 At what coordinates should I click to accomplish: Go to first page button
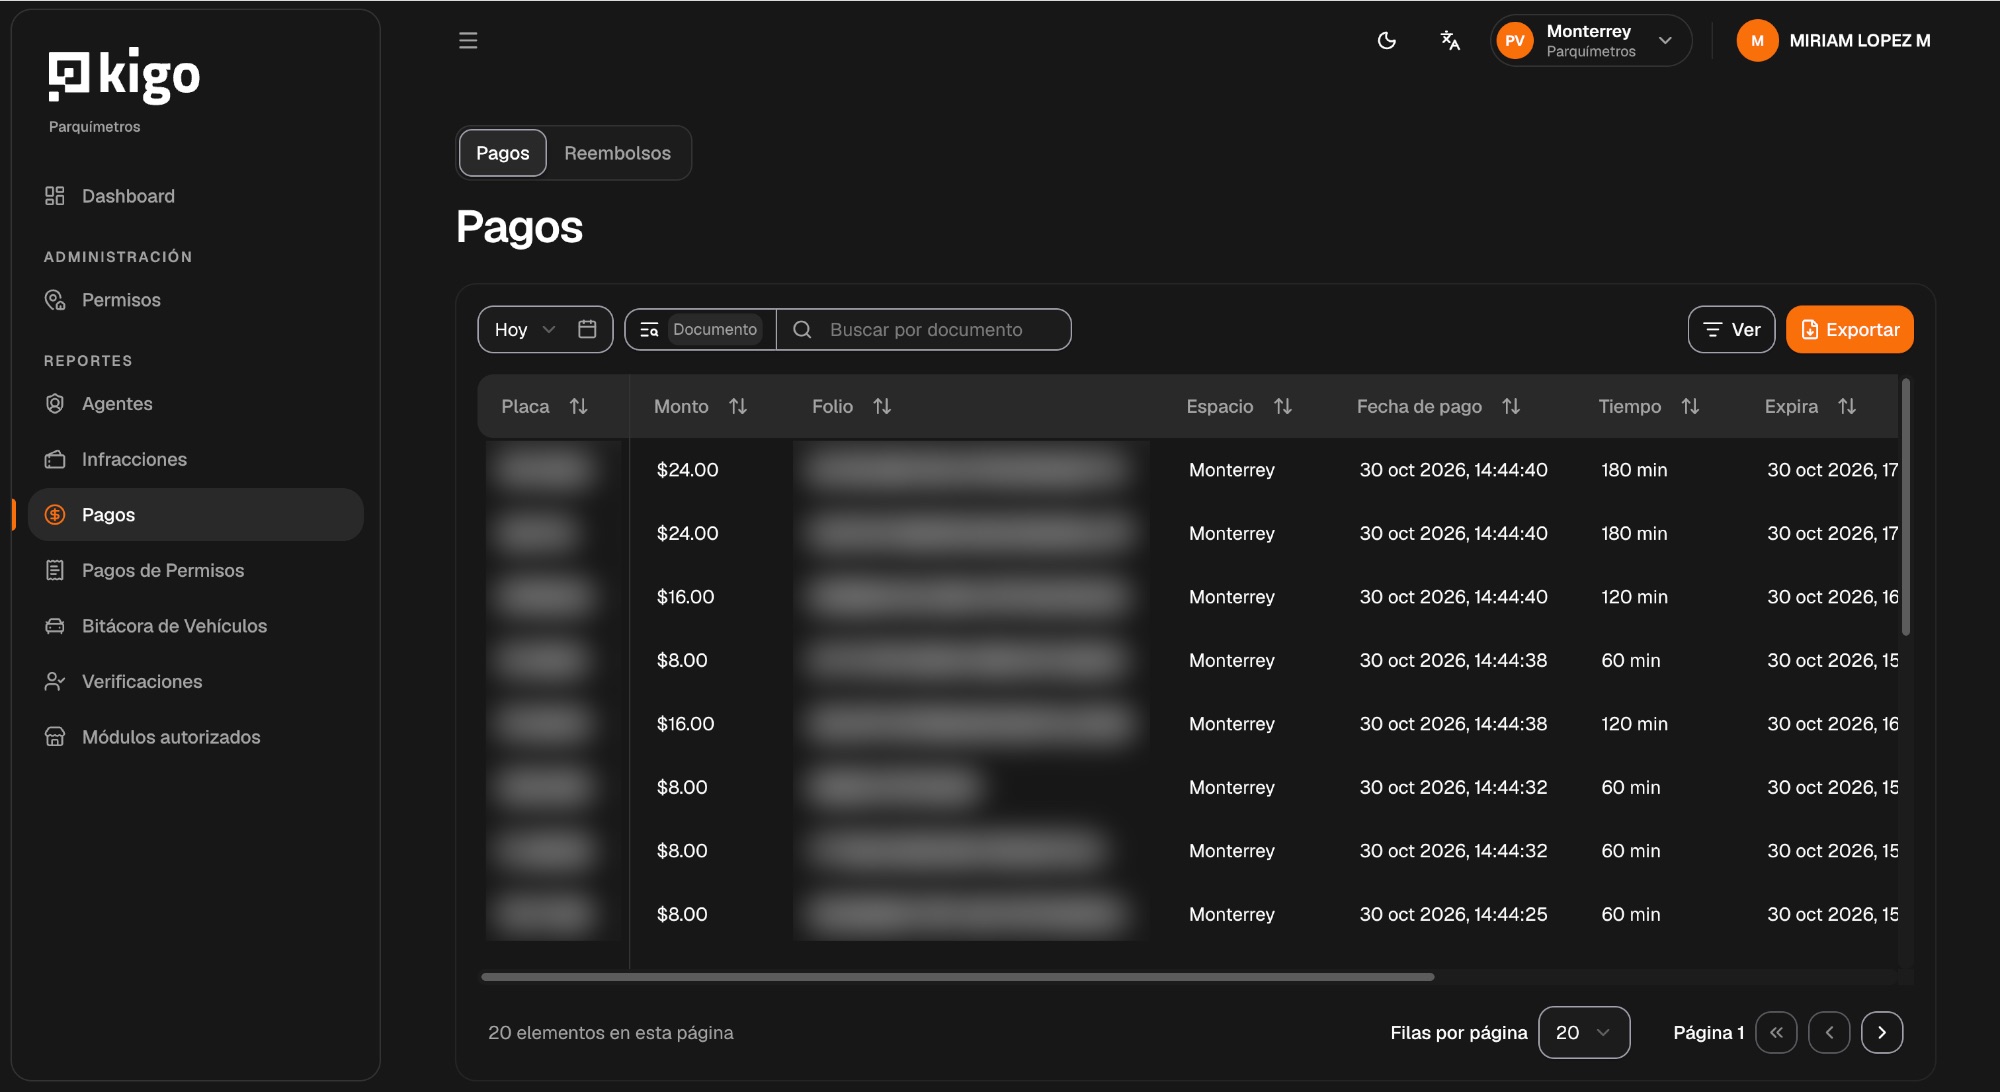[x=1776, y=1032]
